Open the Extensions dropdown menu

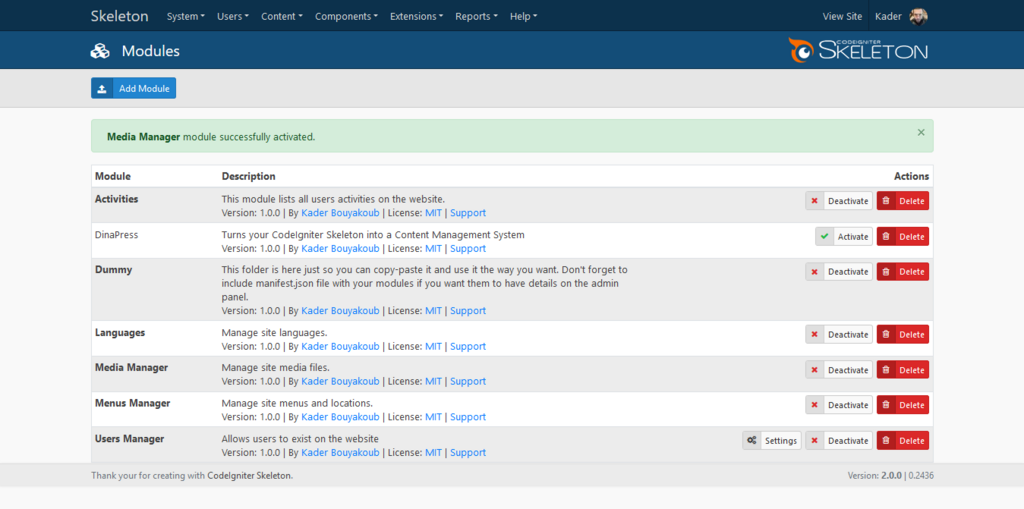point(417,16)
